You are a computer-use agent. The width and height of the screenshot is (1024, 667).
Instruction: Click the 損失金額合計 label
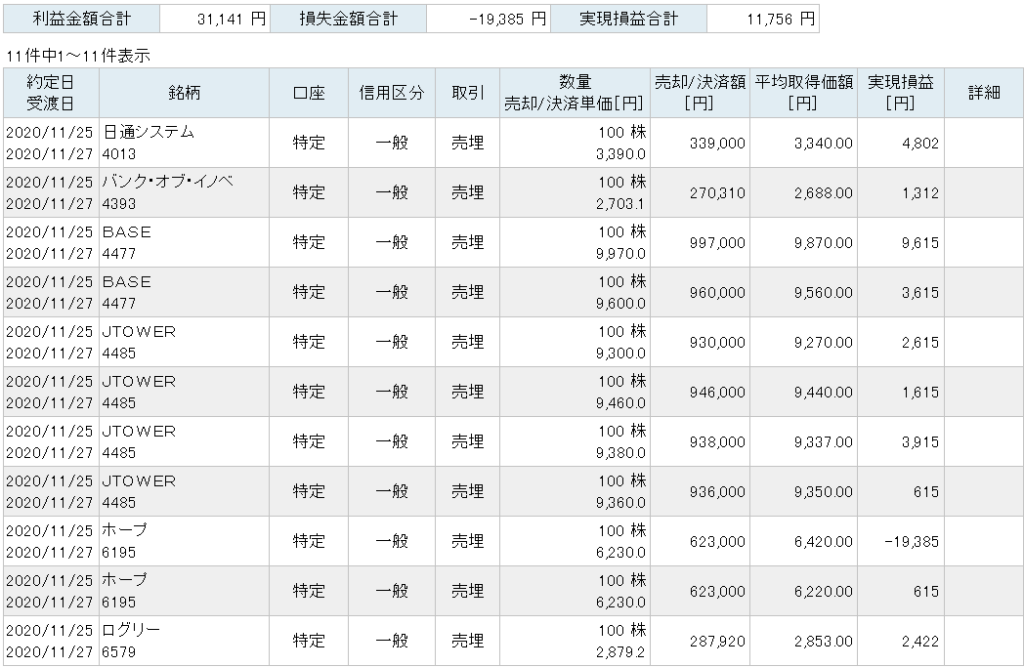[x=348, y=19]
